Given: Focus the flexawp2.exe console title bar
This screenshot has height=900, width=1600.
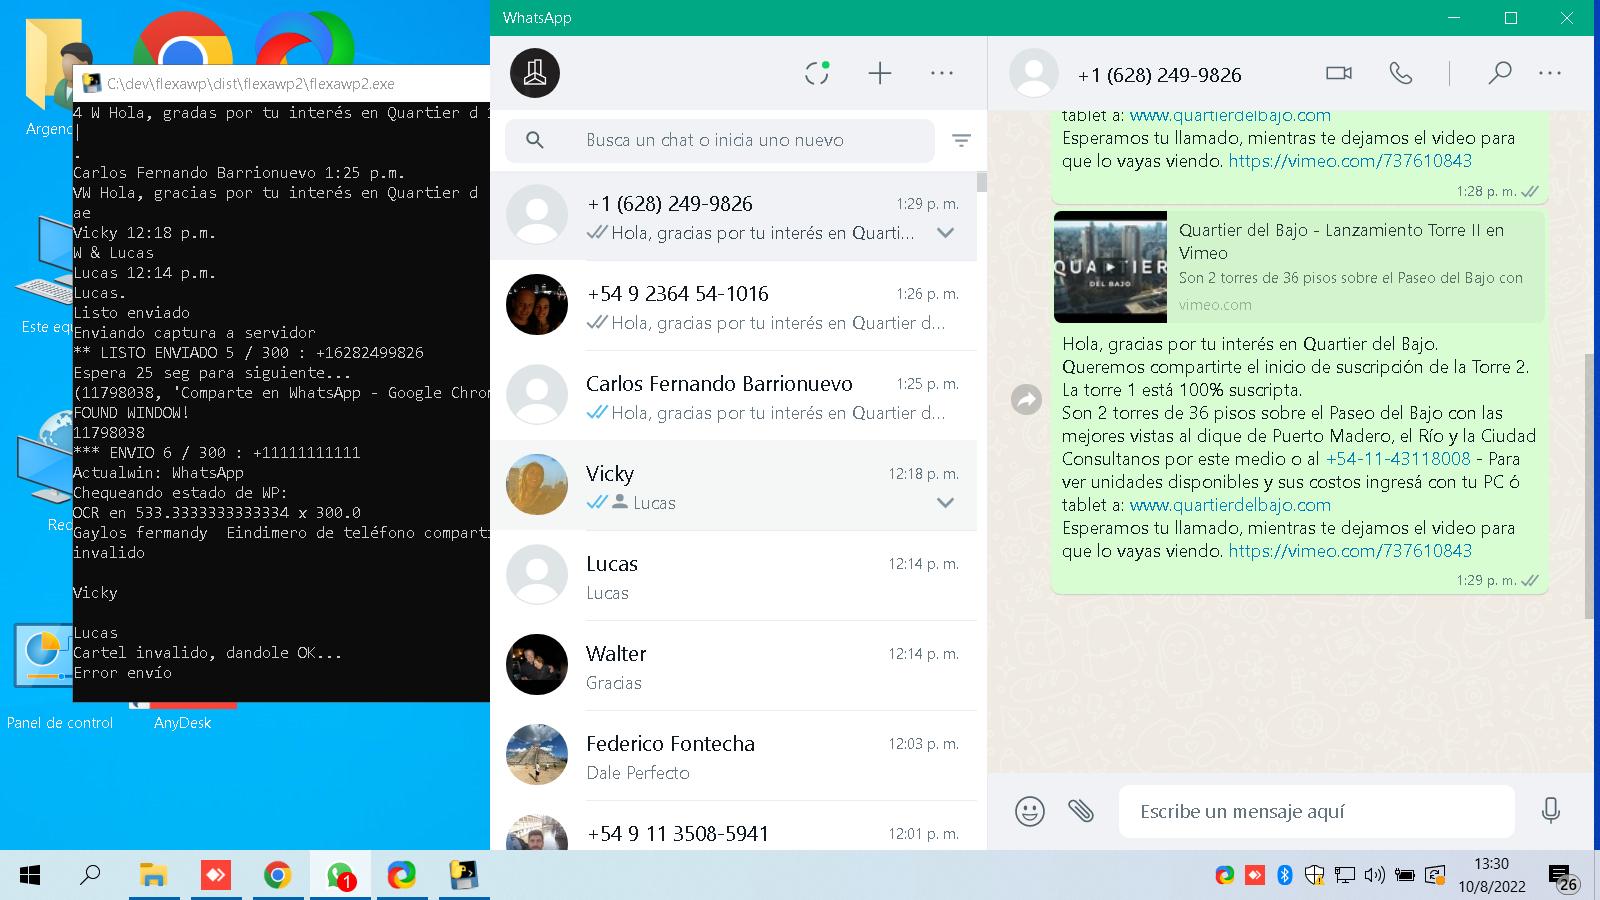Looking at the screenshot, I should point(282,84).
